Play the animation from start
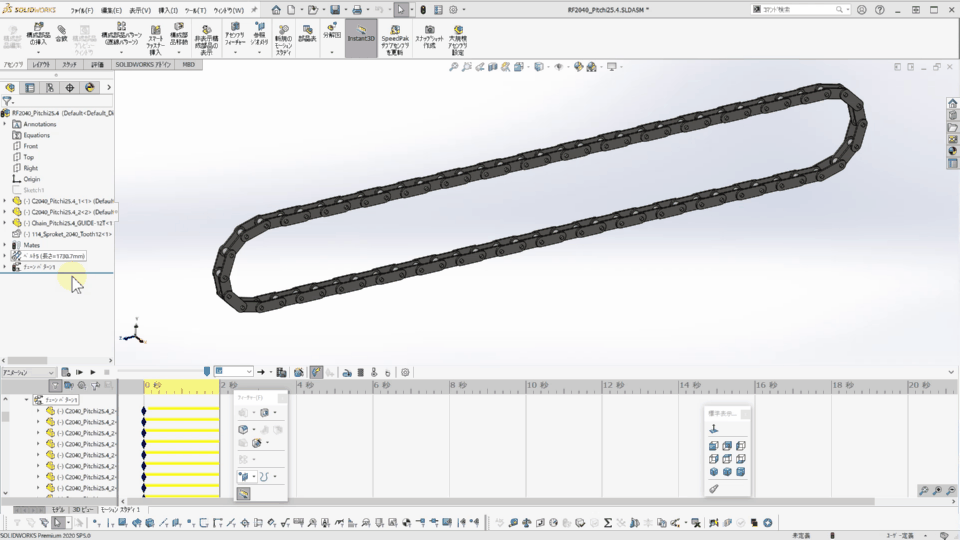 tap(79, 372)
